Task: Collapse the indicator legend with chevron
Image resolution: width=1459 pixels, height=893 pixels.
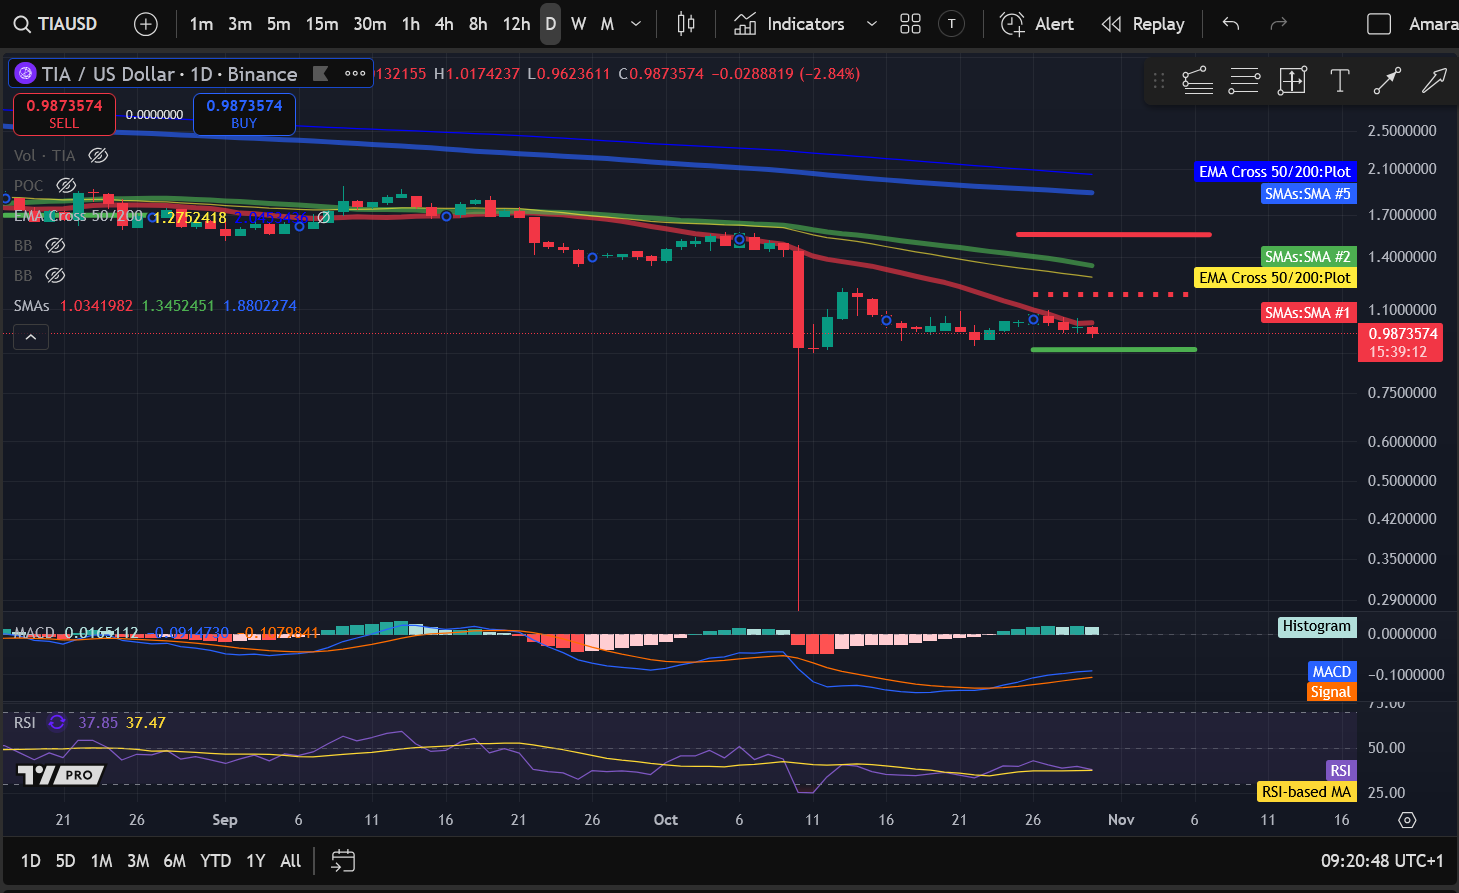Action: [31, 337]
